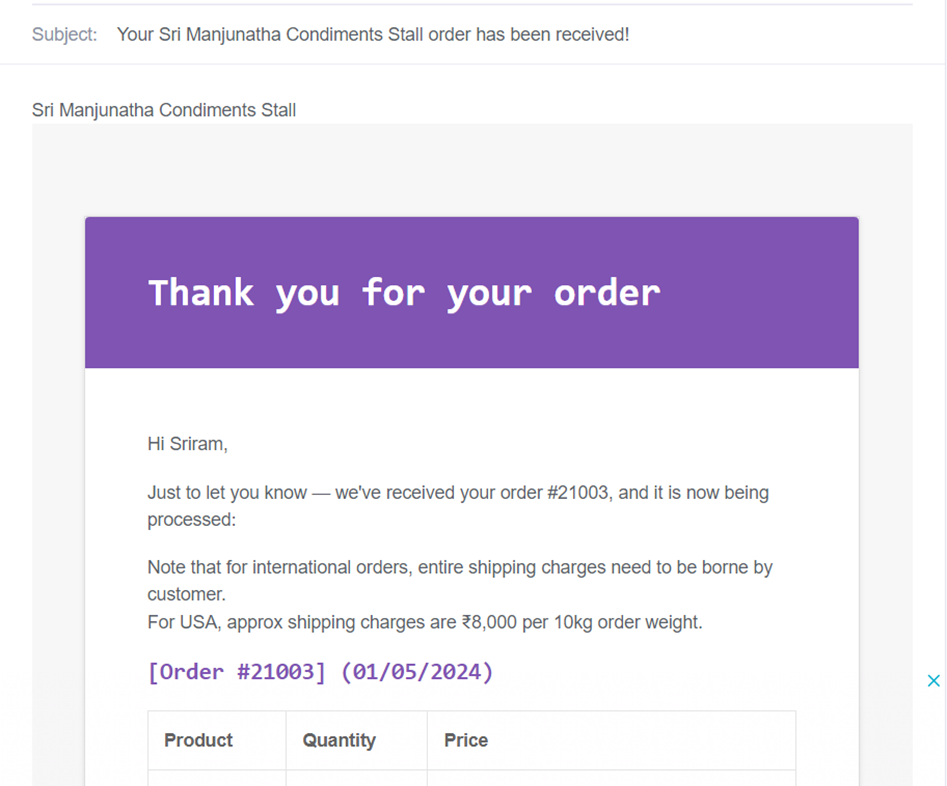Click the gray area above the purple banner
Viewport: 947px width, 786px height.
coord(472,169)
